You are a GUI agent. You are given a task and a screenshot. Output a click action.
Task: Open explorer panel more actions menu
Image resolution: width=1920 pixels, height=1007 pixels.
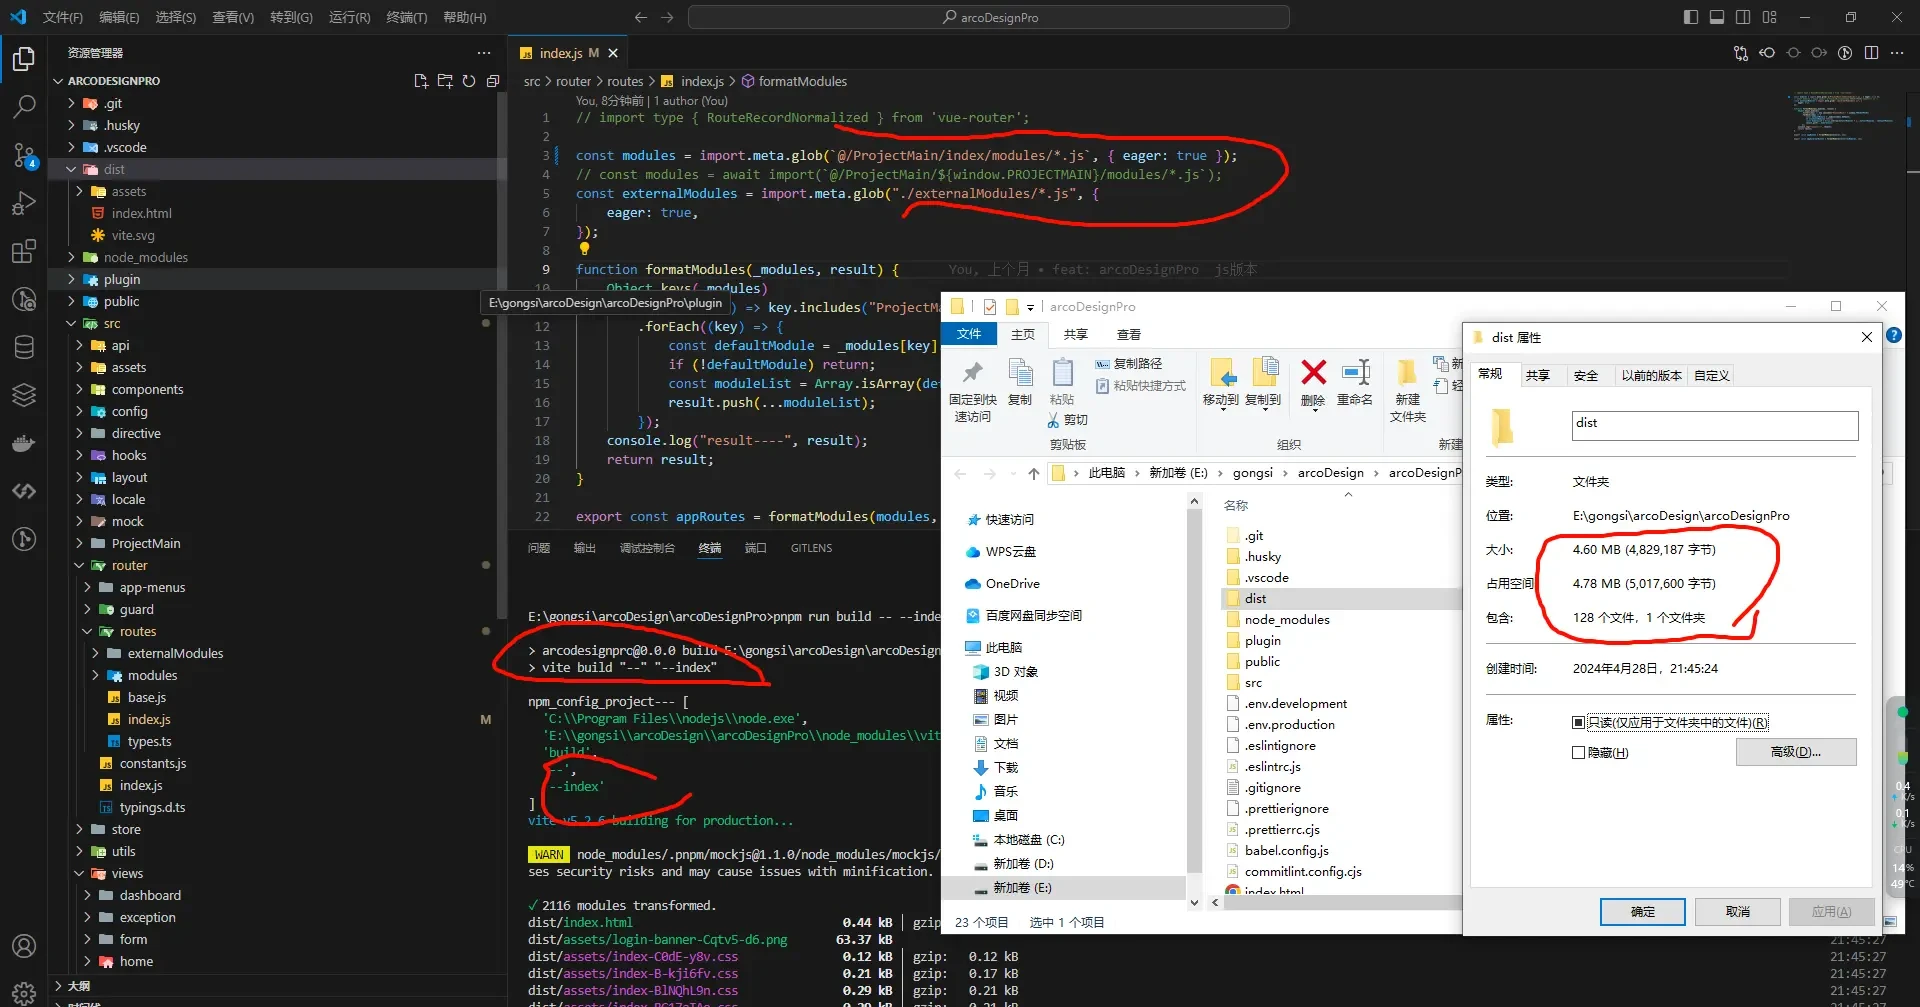(484, 53)
